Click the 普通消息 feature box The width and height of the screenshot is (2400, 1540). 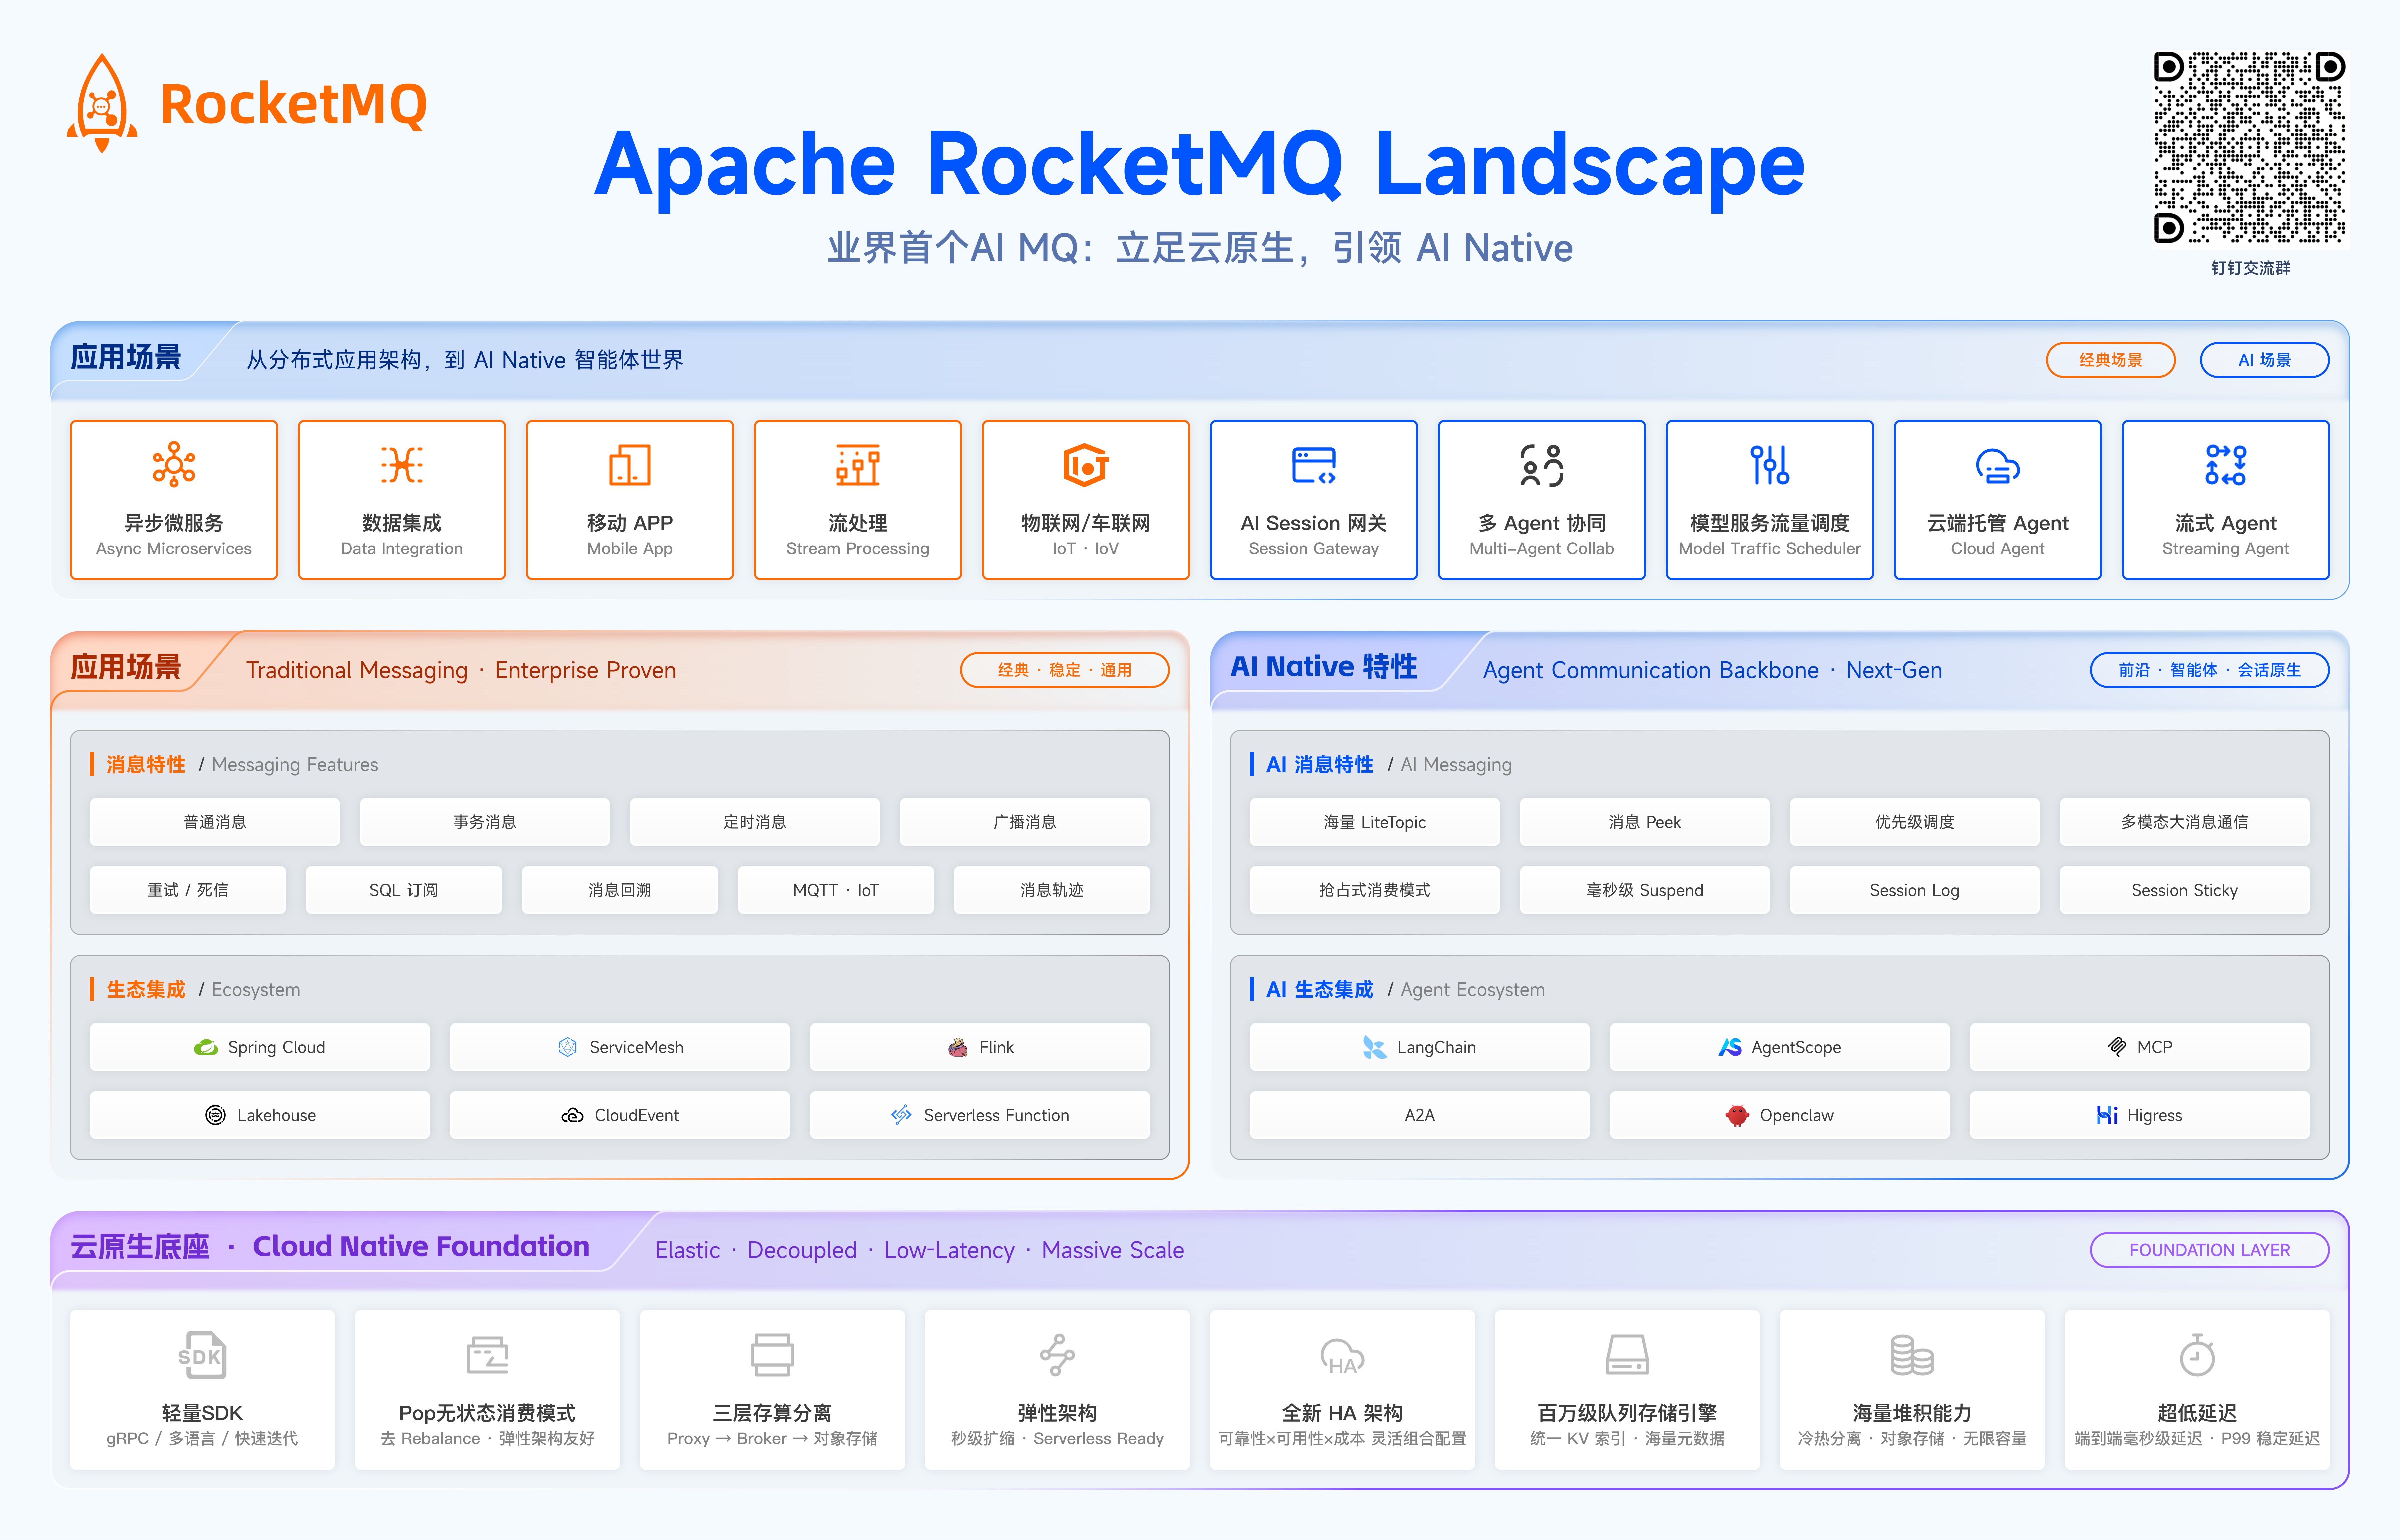[215, 822]
